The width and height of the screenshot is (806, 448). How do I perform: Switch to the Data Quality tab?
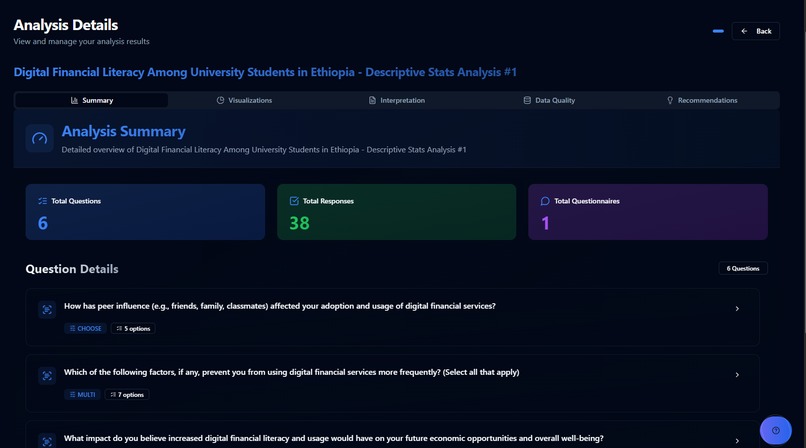(x=549, y=100)
